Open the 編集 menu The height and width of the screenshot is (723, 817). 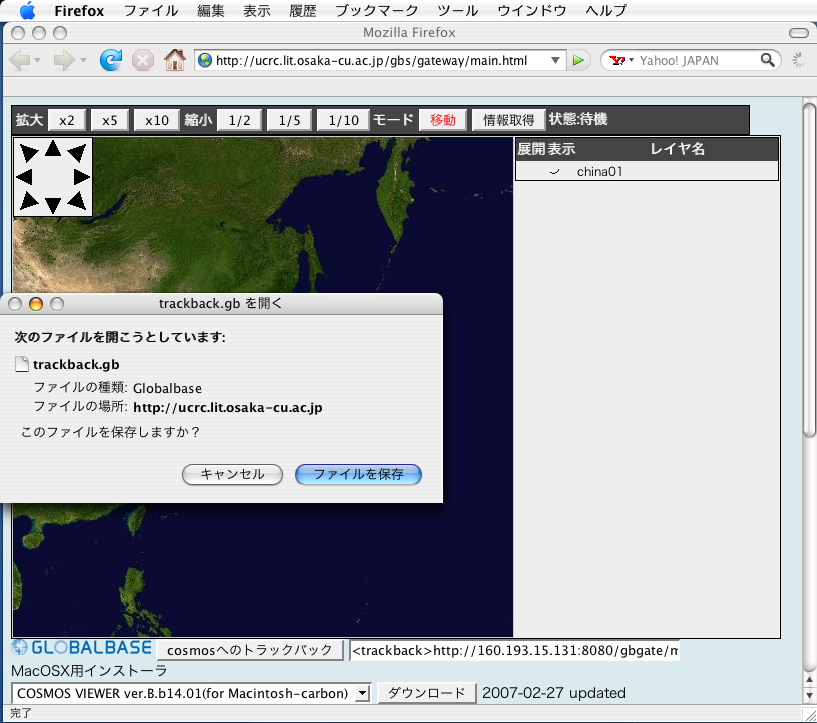tap(211, 10)
